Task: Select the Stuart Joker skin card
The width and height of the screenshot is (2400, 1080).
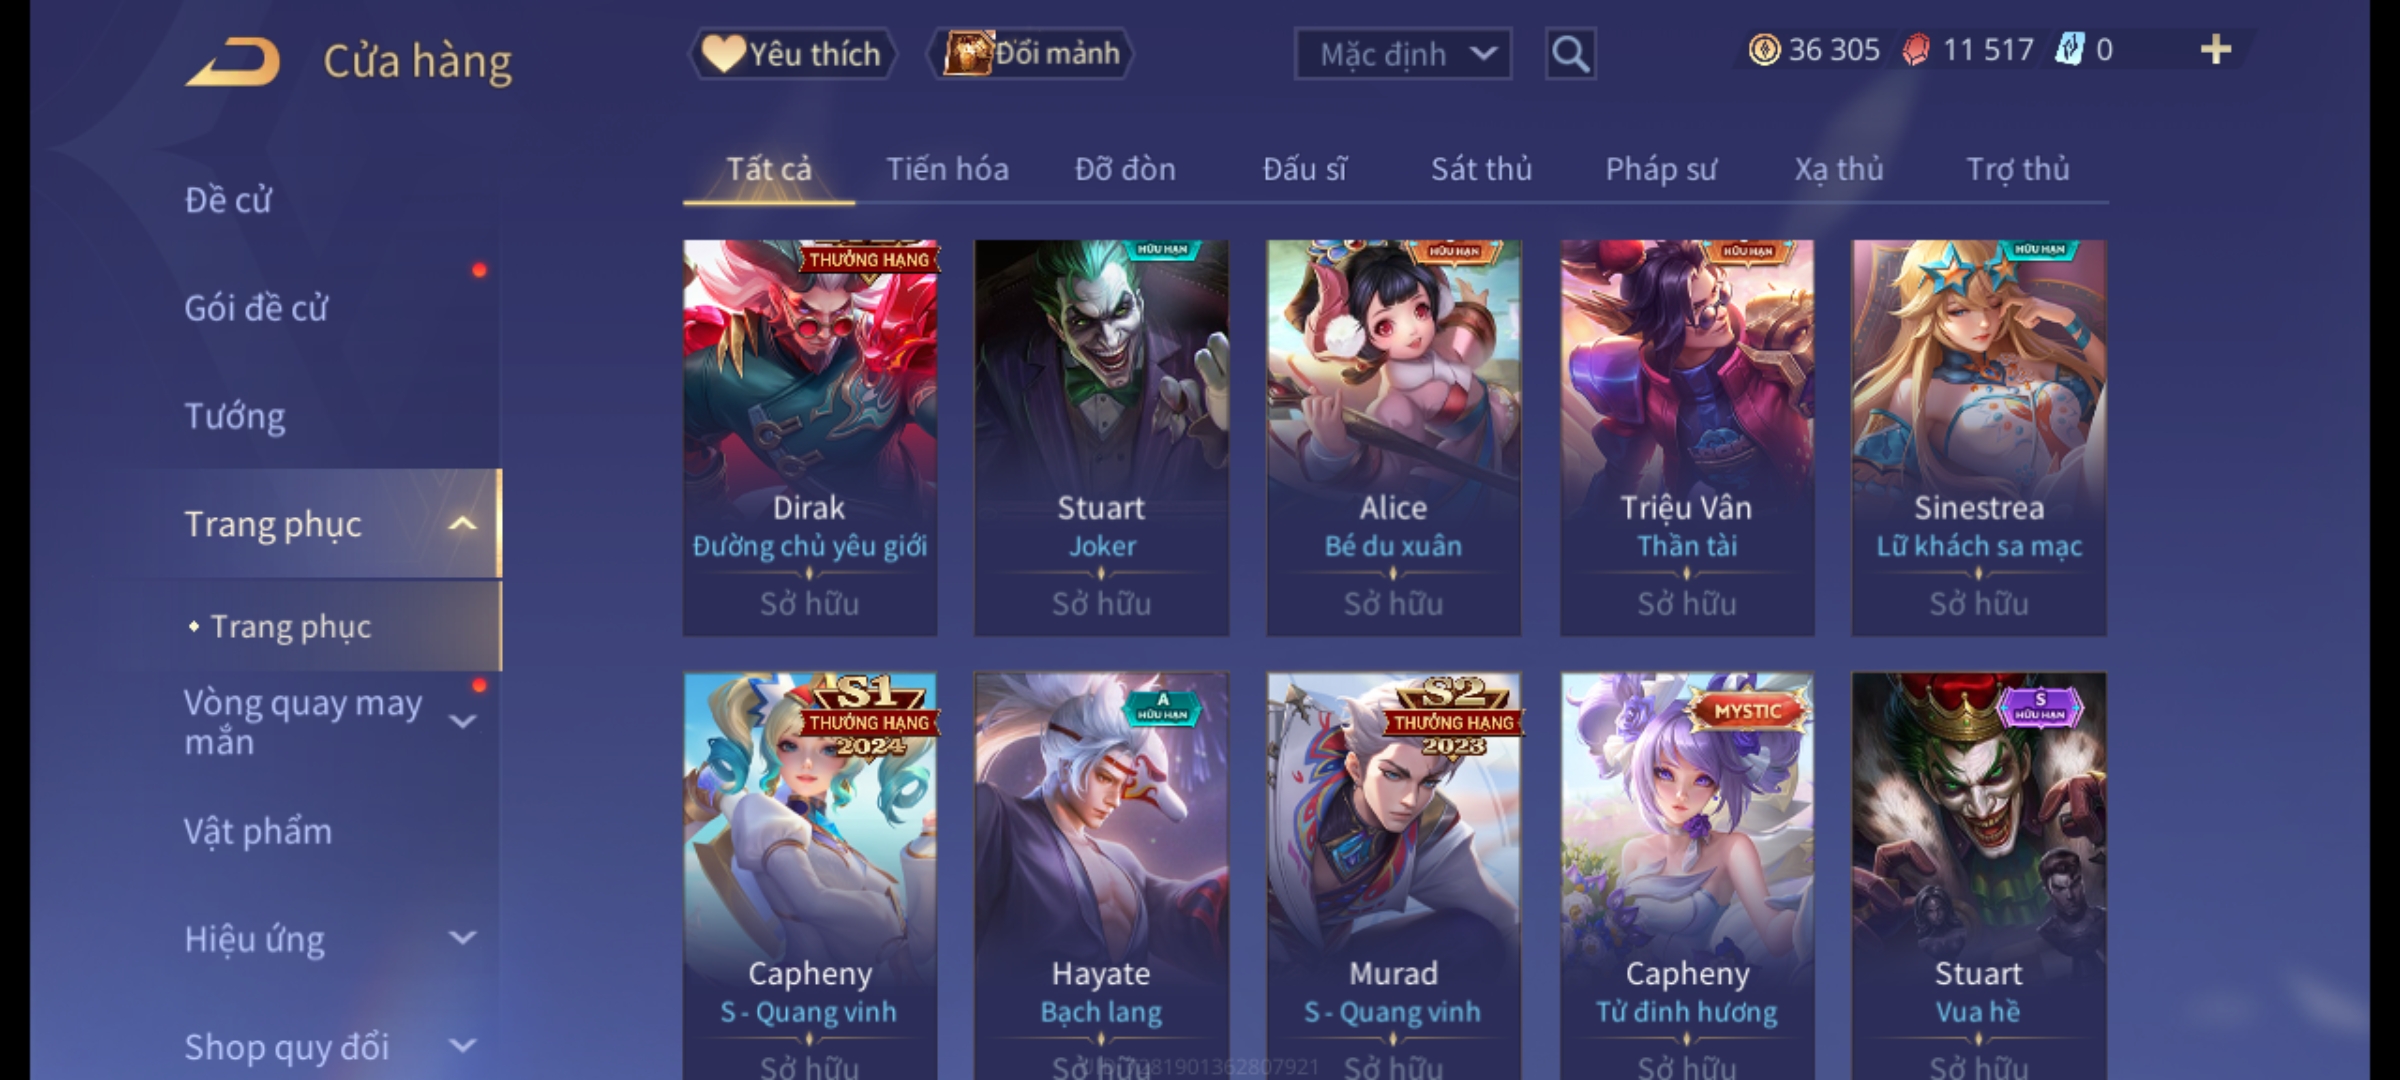Action: (x=1101, y=438)
